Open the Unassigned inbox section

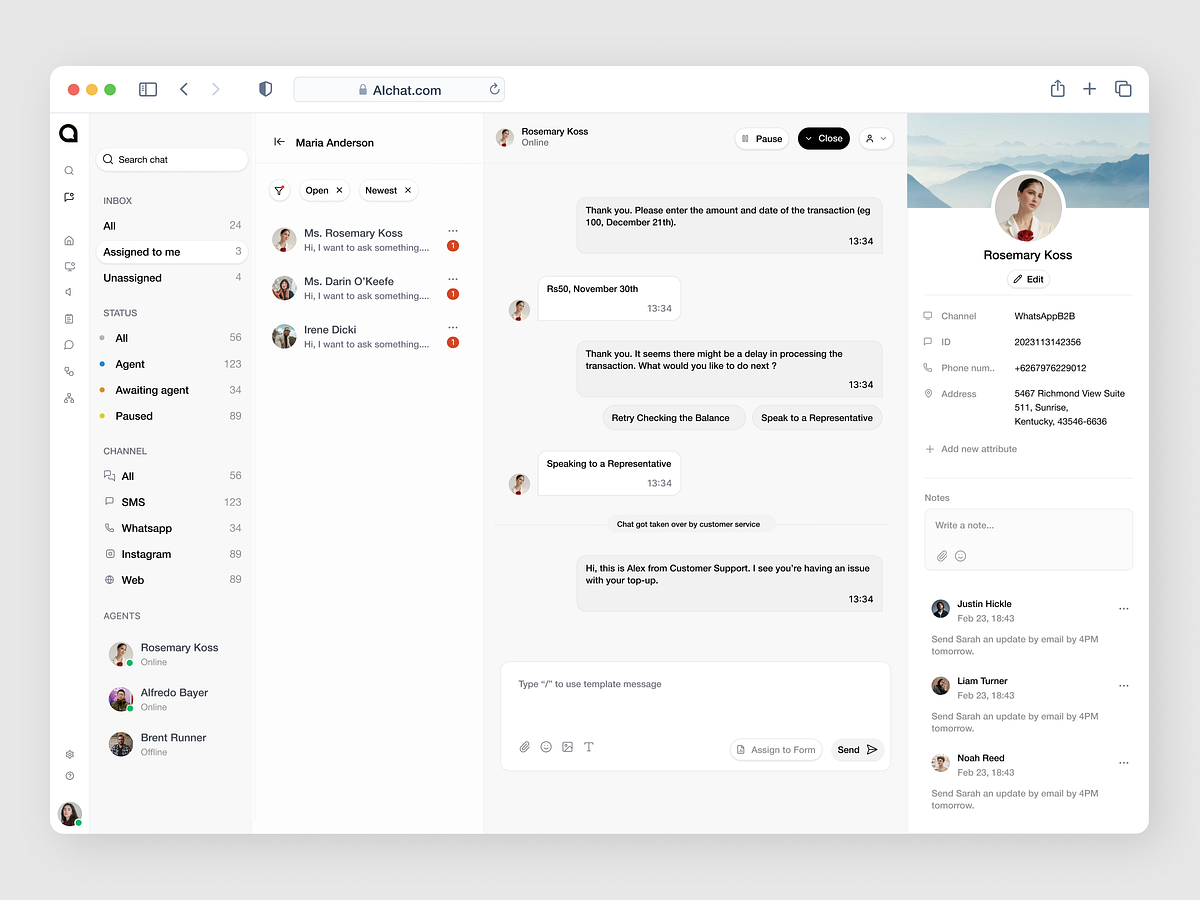[x=132, y=277]
